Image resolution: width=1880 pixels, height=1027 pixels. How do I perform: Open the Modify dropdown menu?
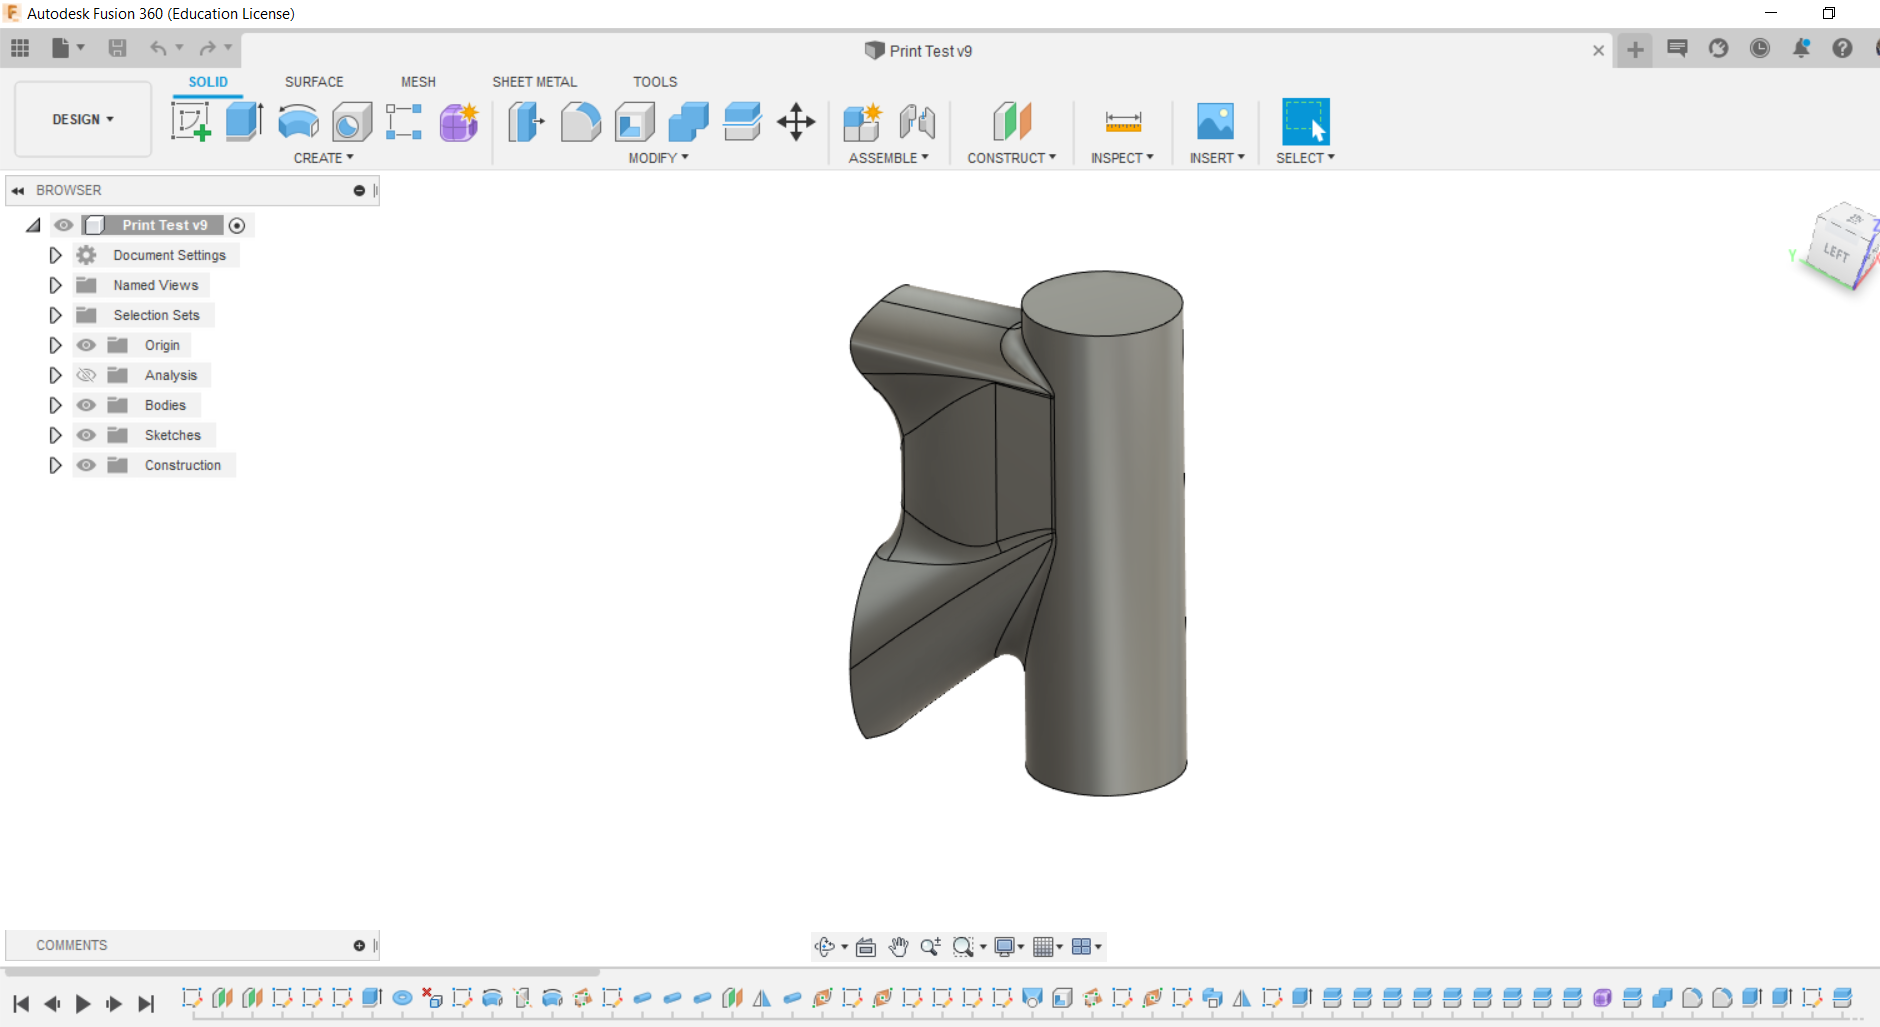[658, 158]
